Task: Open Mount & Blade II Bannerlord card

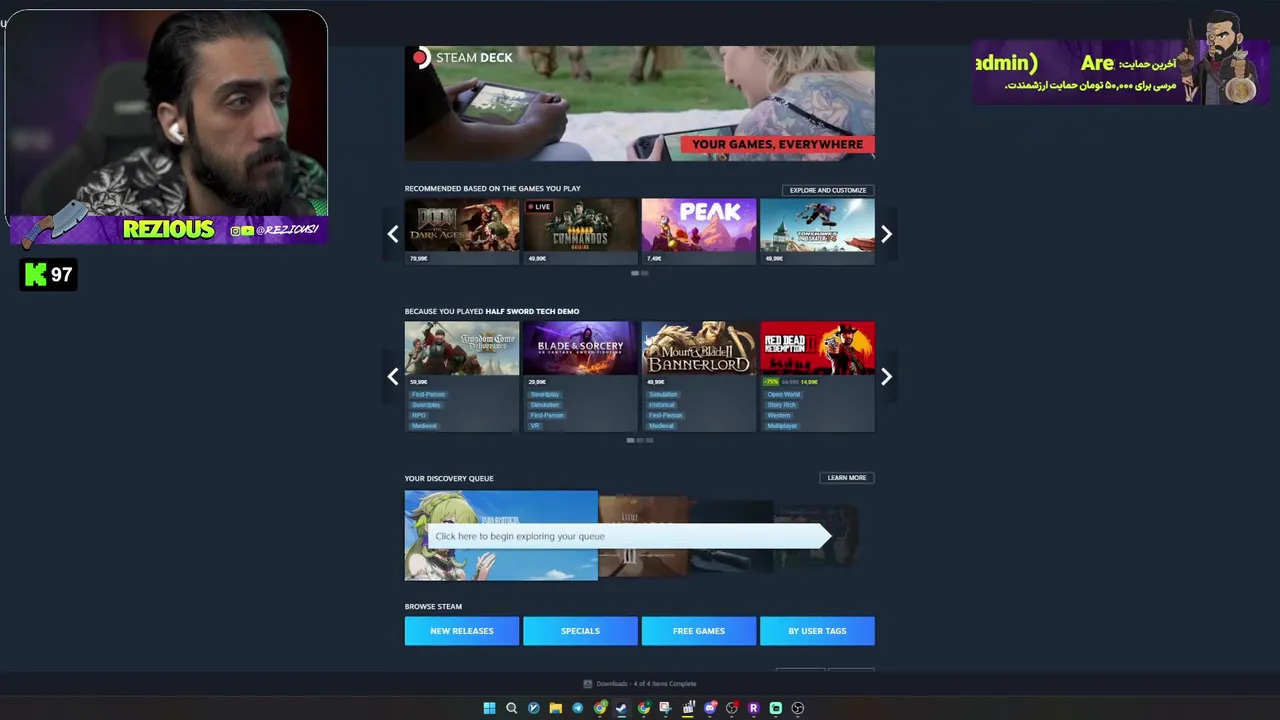Action: click(x=699, y=376)
